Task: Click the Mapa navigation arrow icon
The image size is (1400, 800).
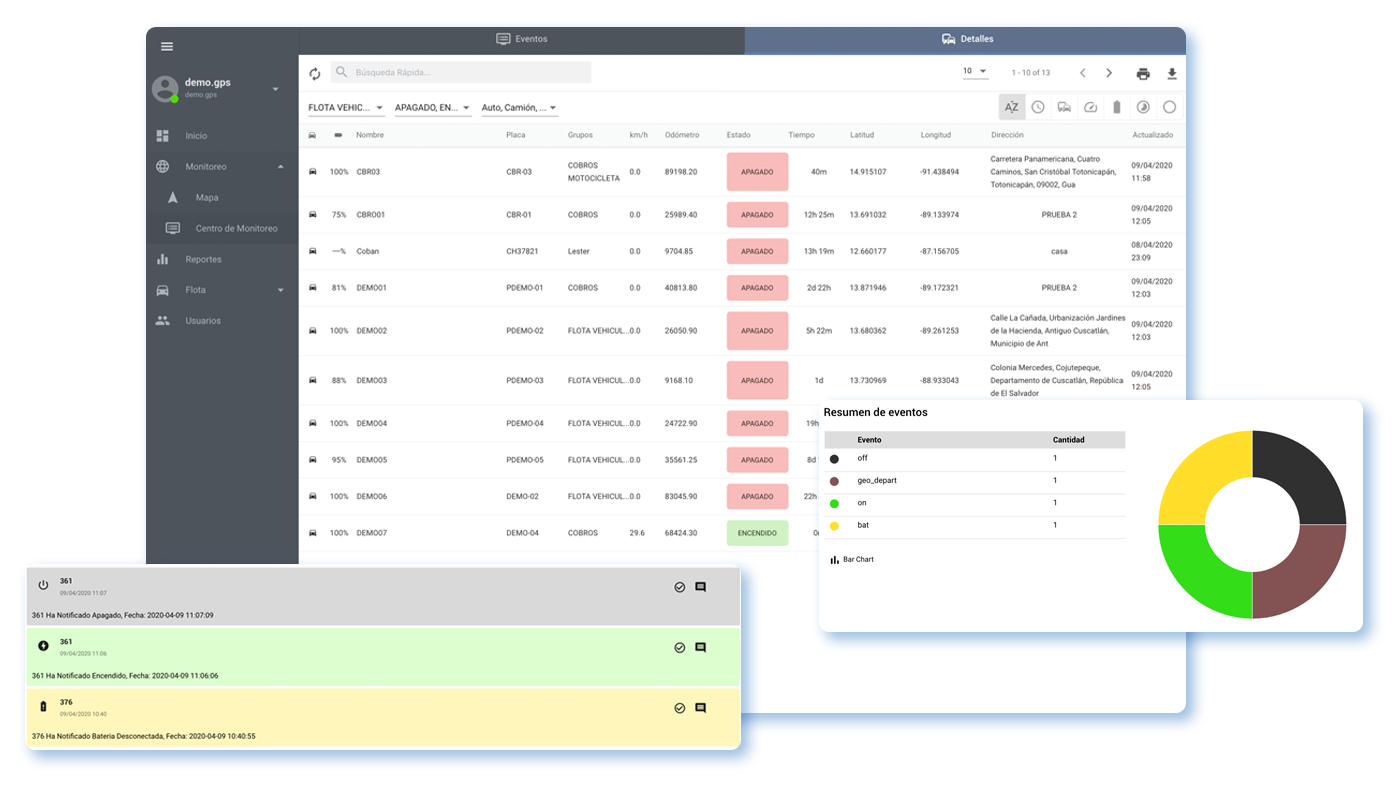Action: [x=173, y=198]
